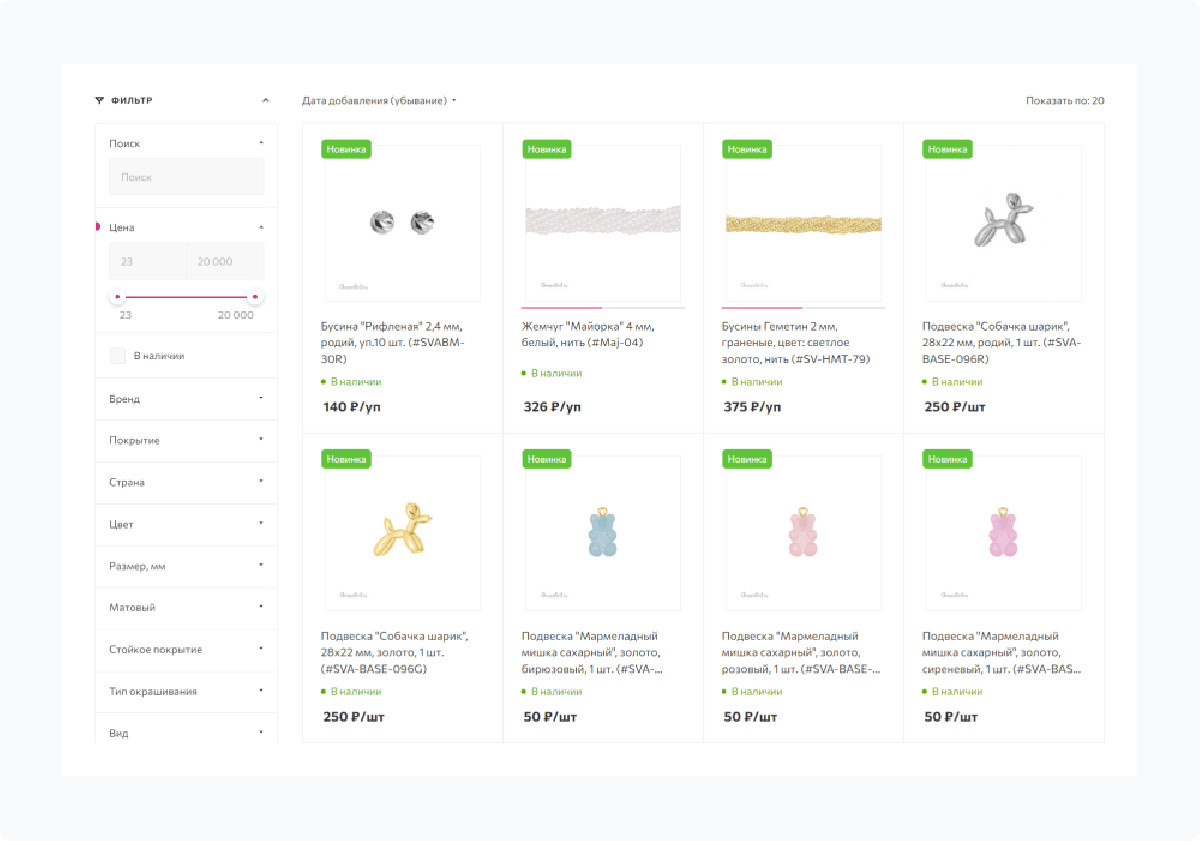Viewport: 1200px width, 841px height.
Task: Expand the 'Цвет' filter section
Action: [x=185, y=524]
